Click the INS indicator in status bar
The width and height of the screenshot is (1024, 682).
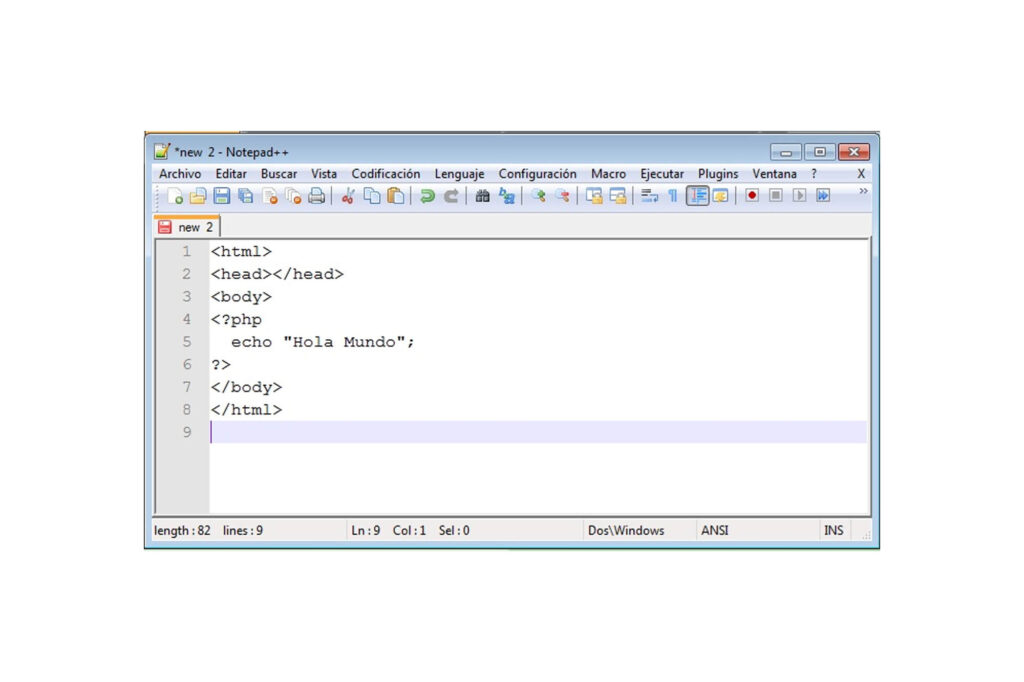pyautogui.click(x=833, y=531)
